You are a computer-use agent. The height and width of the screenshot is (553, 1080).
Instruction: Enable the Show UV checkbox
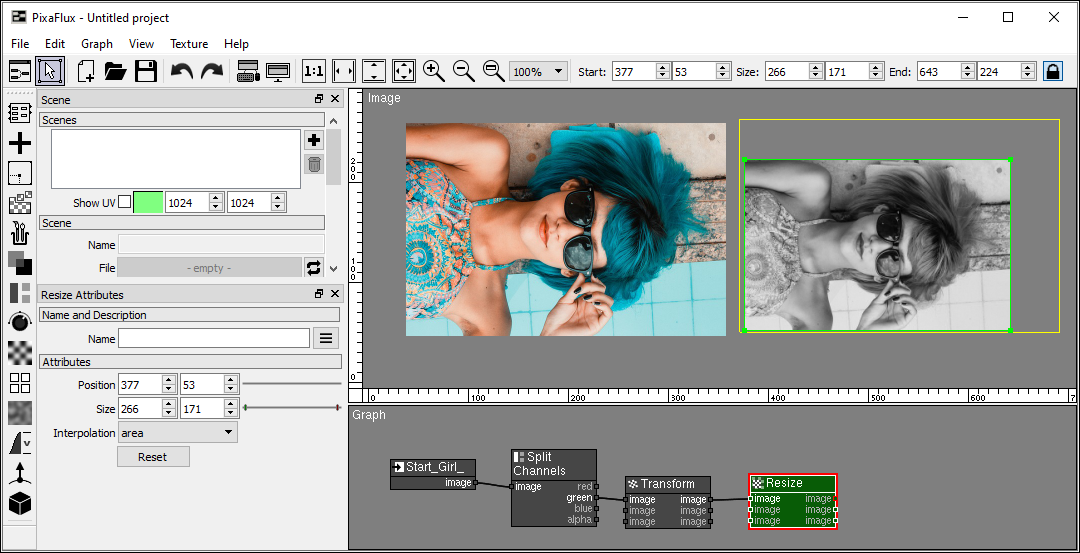124,202
